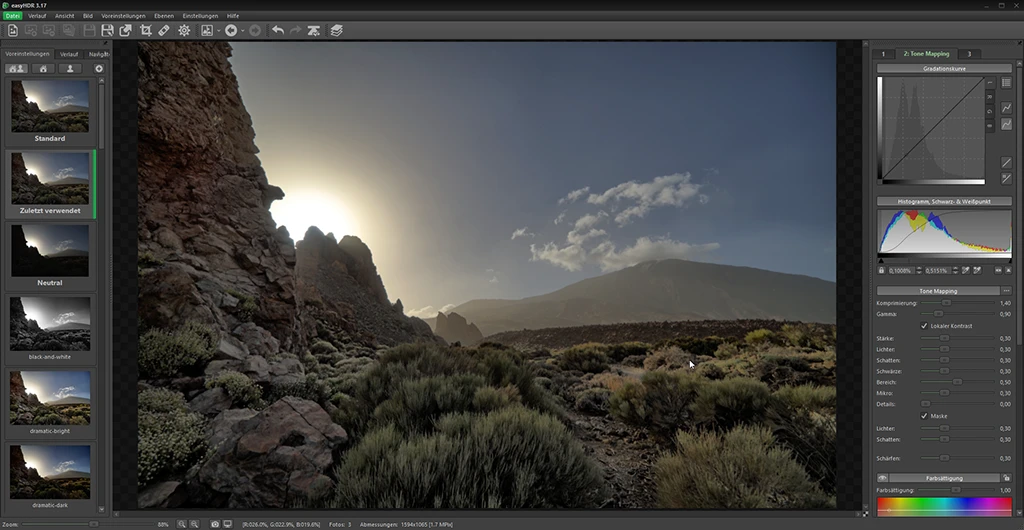
Task: Click the Export/Share icon in the toolbar
Action: [125, 31]
